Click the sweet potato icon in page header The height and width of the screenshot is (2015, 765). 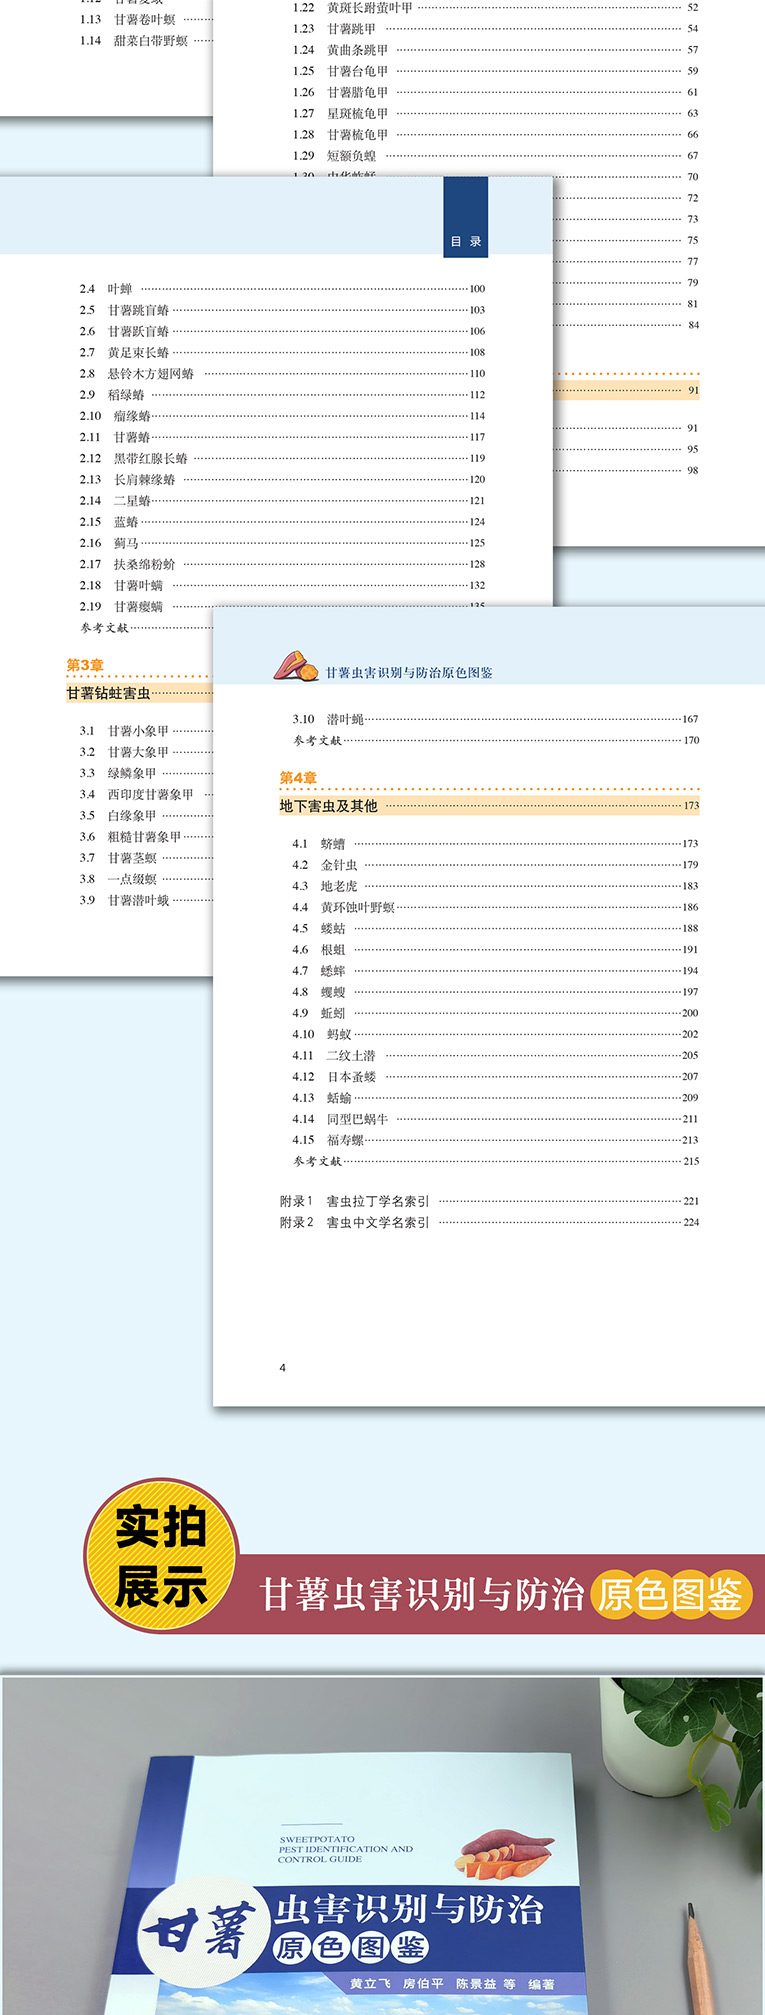tap(296, 666)
